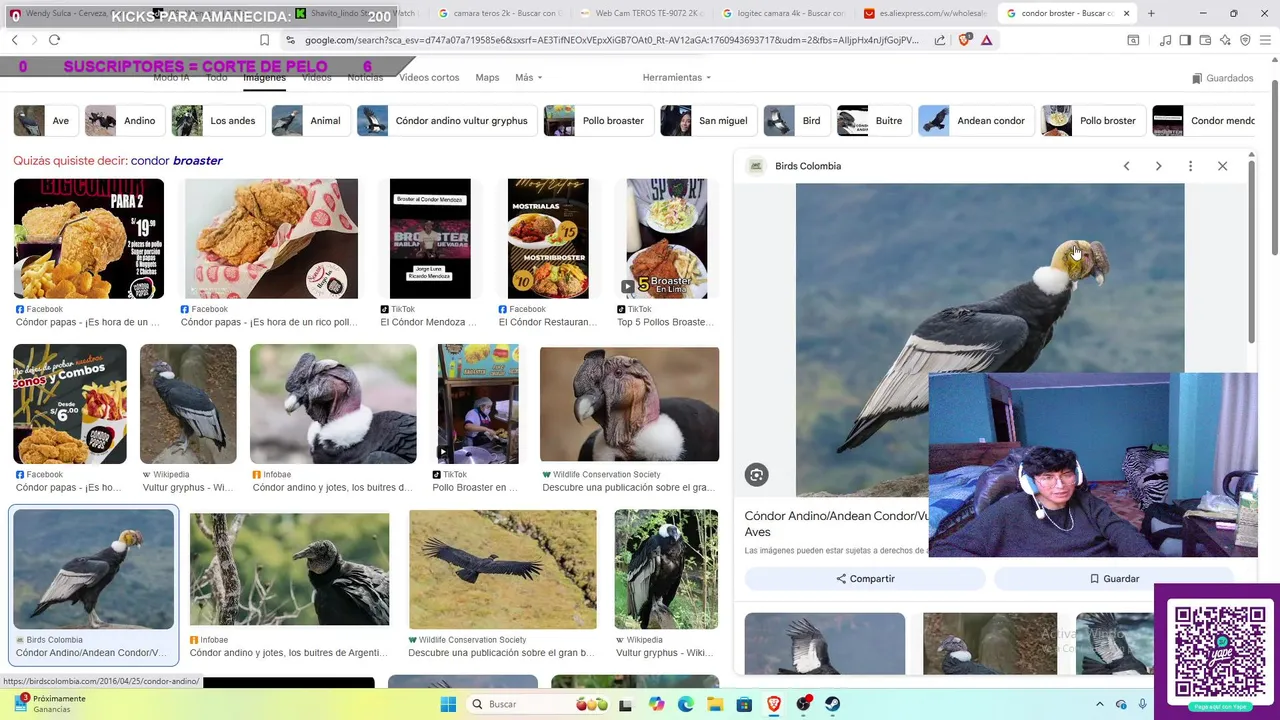Close the image preview panel

(x=1222, y=166)
